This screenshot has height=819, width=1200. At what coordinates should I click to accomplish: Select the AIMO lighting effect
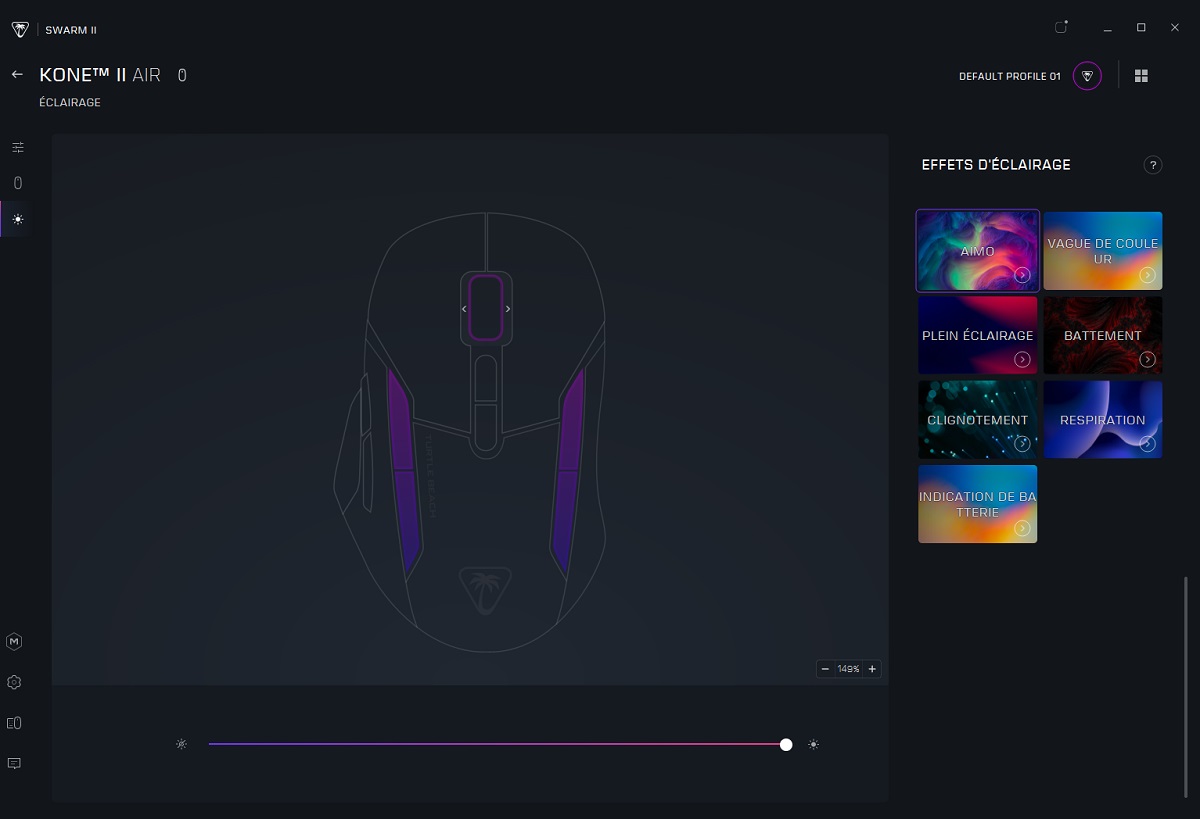click(977, 250)
